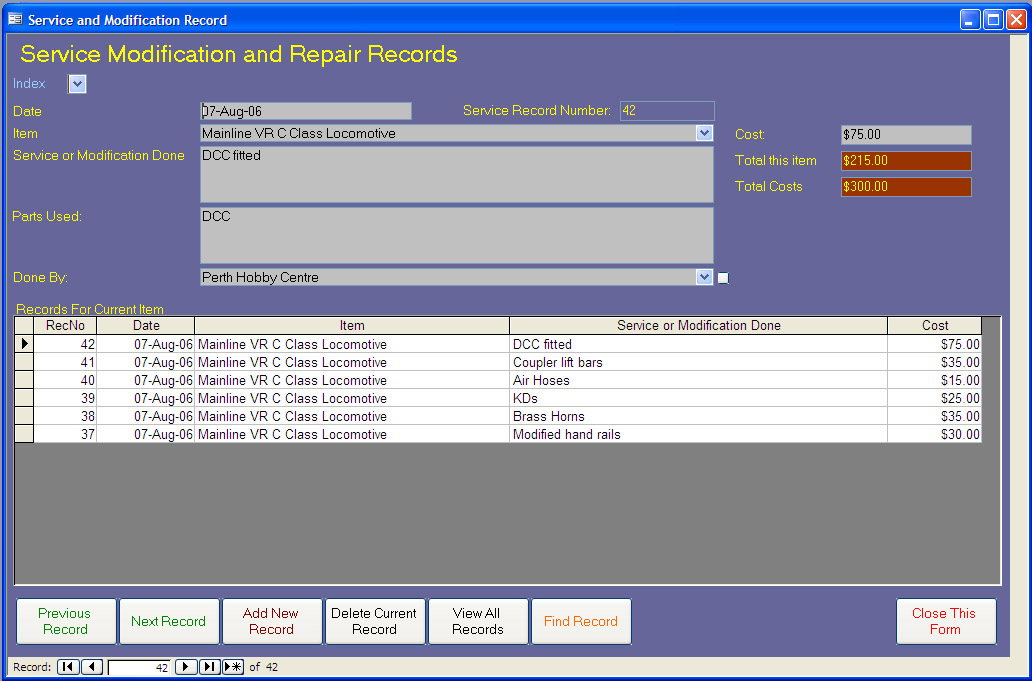Click Delete Current Record button

pyautogui.click(x=375, y=621)
